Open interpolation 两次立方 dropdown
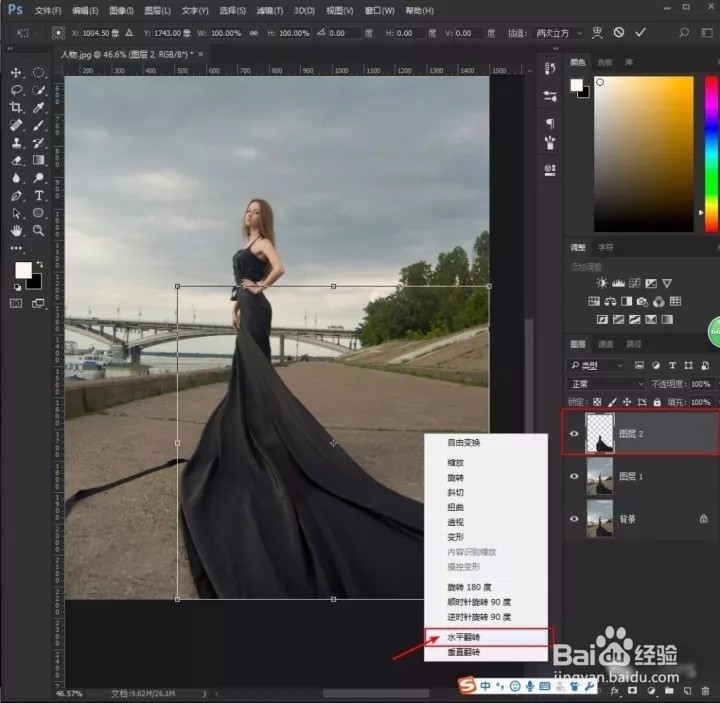Screen dimensions: 720x703 click(558, 33)
